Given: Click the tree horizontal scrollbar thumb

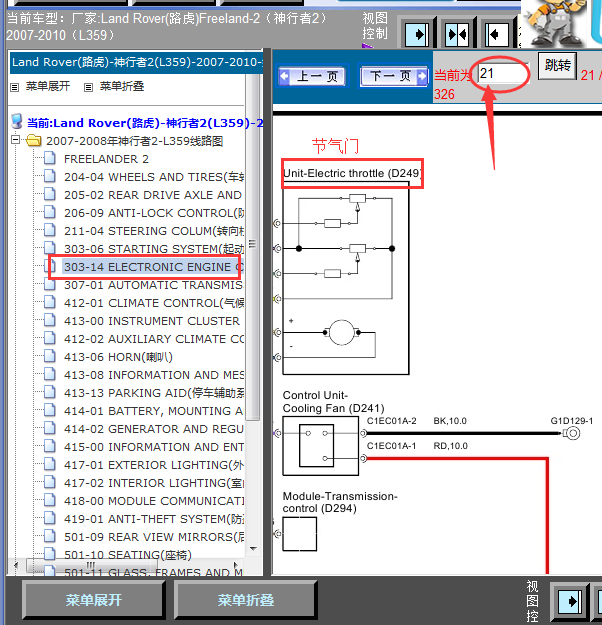Looking at the screenshot, I should pos(91,565).
